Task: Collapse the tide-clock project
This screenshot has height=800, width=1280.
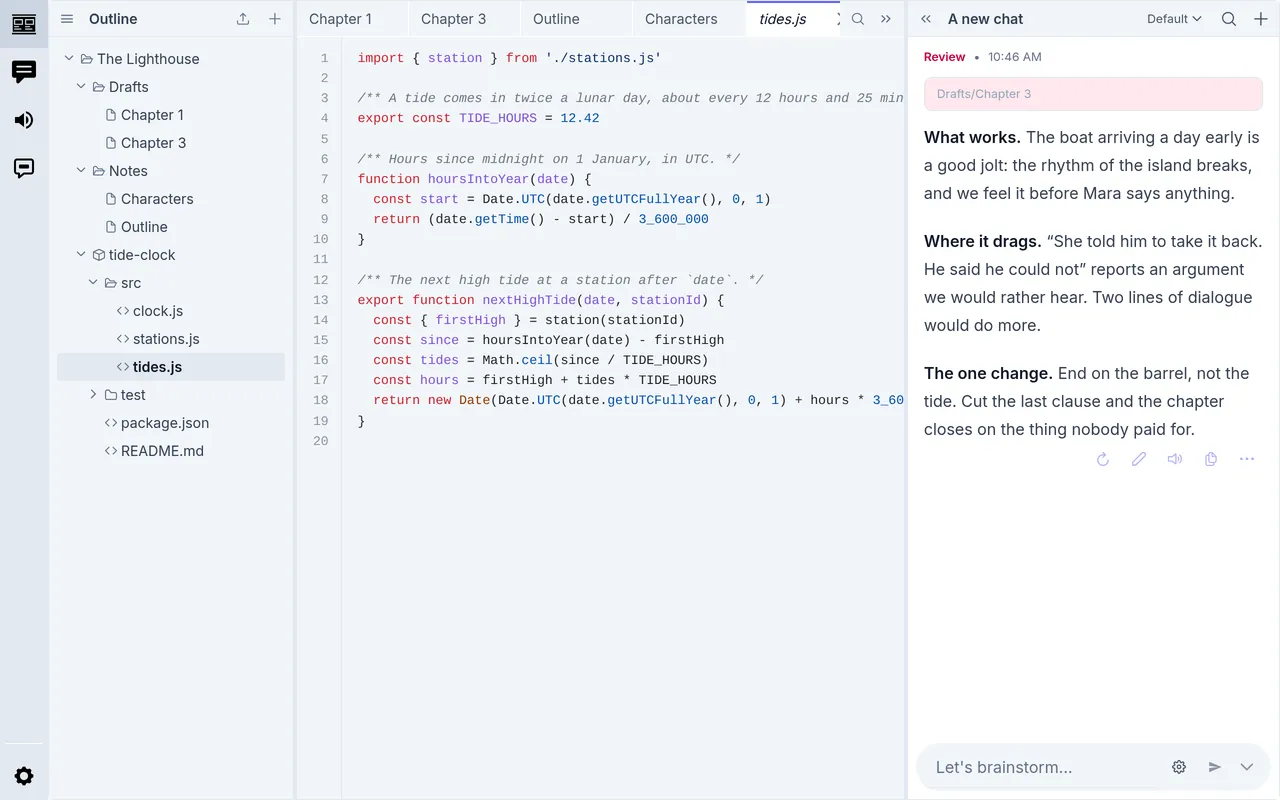Action: pos(81,255)
